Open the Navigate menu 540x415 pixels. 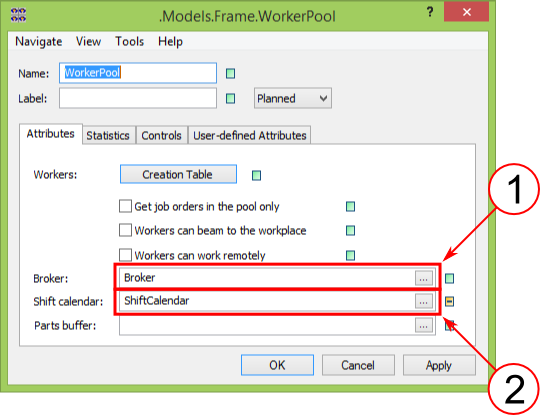click(39, 42)
